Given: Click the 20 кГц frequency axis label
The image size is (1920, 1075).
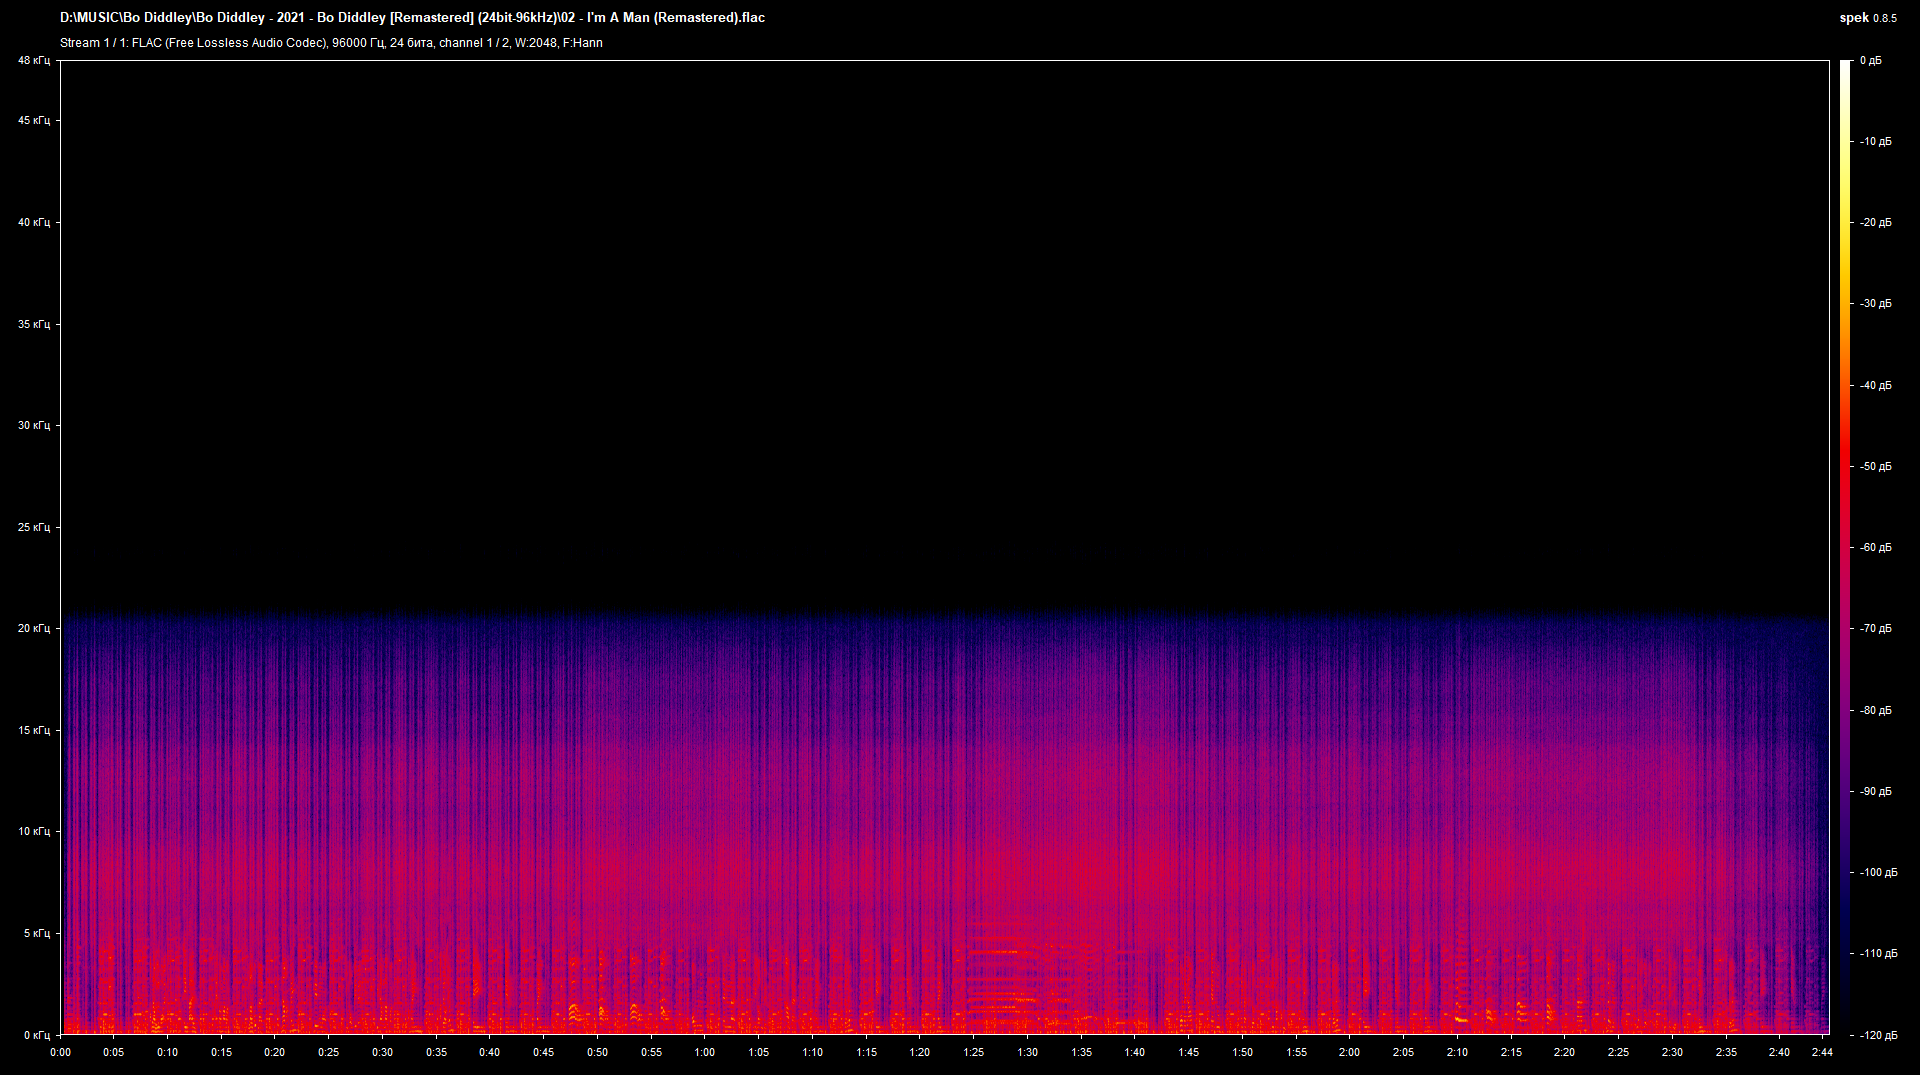Looking at the screenshot, I should click(34, 629).
